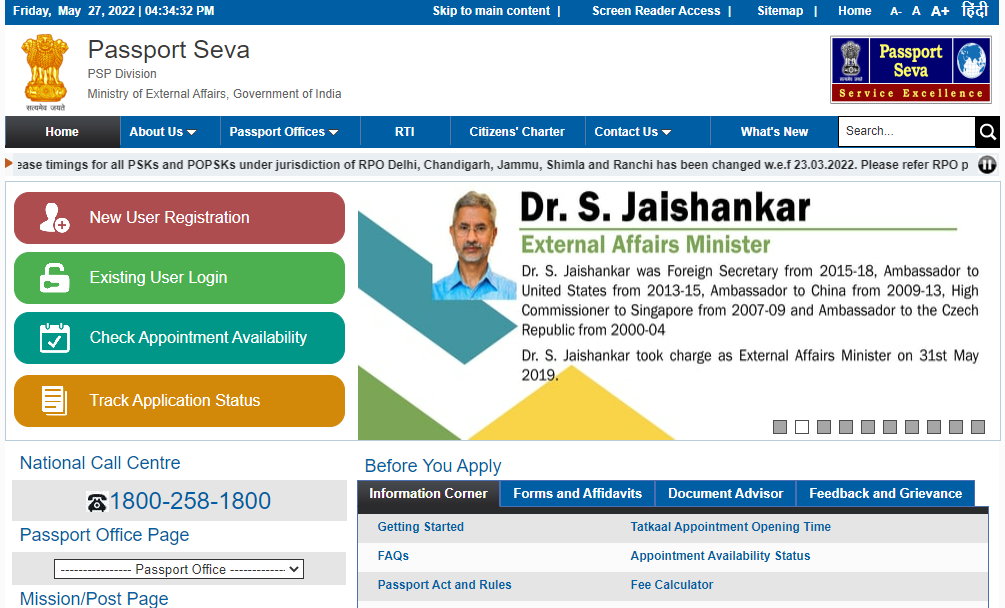Switch to Information Corner tab
Screen dimensions: 1005x608
coord(428,494)
